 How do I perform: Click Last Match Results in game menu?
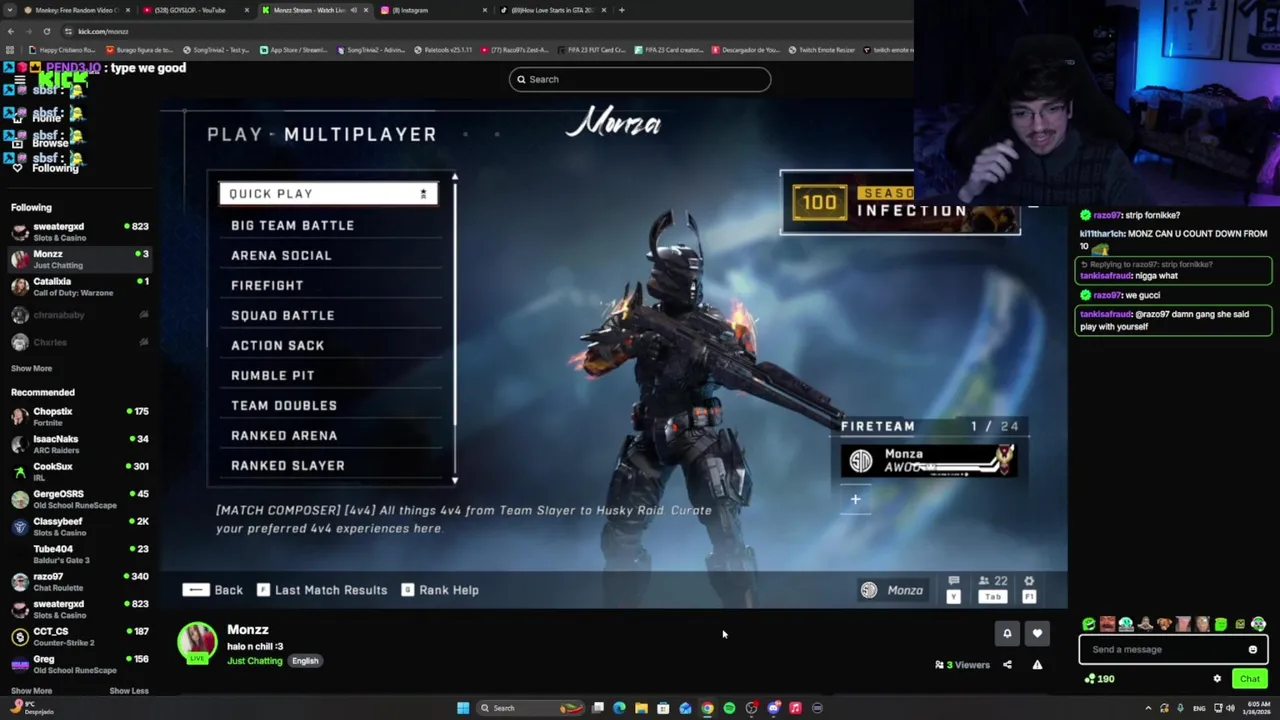[322, 590]
